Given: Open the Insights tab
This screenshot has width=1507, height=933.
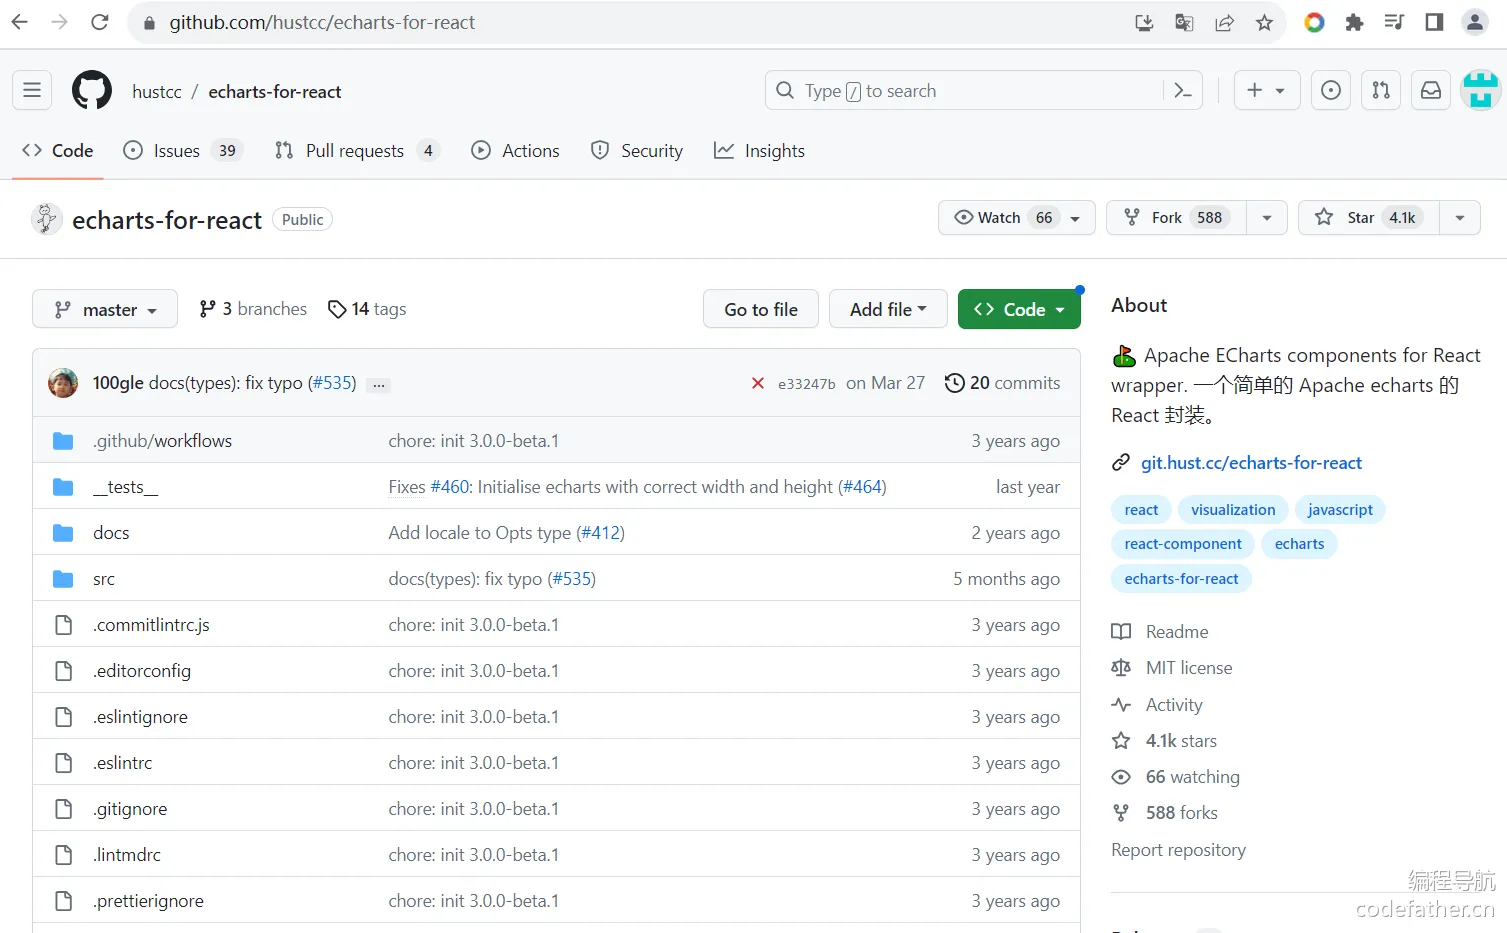Looking at the screenshot, I should [759, 151].
